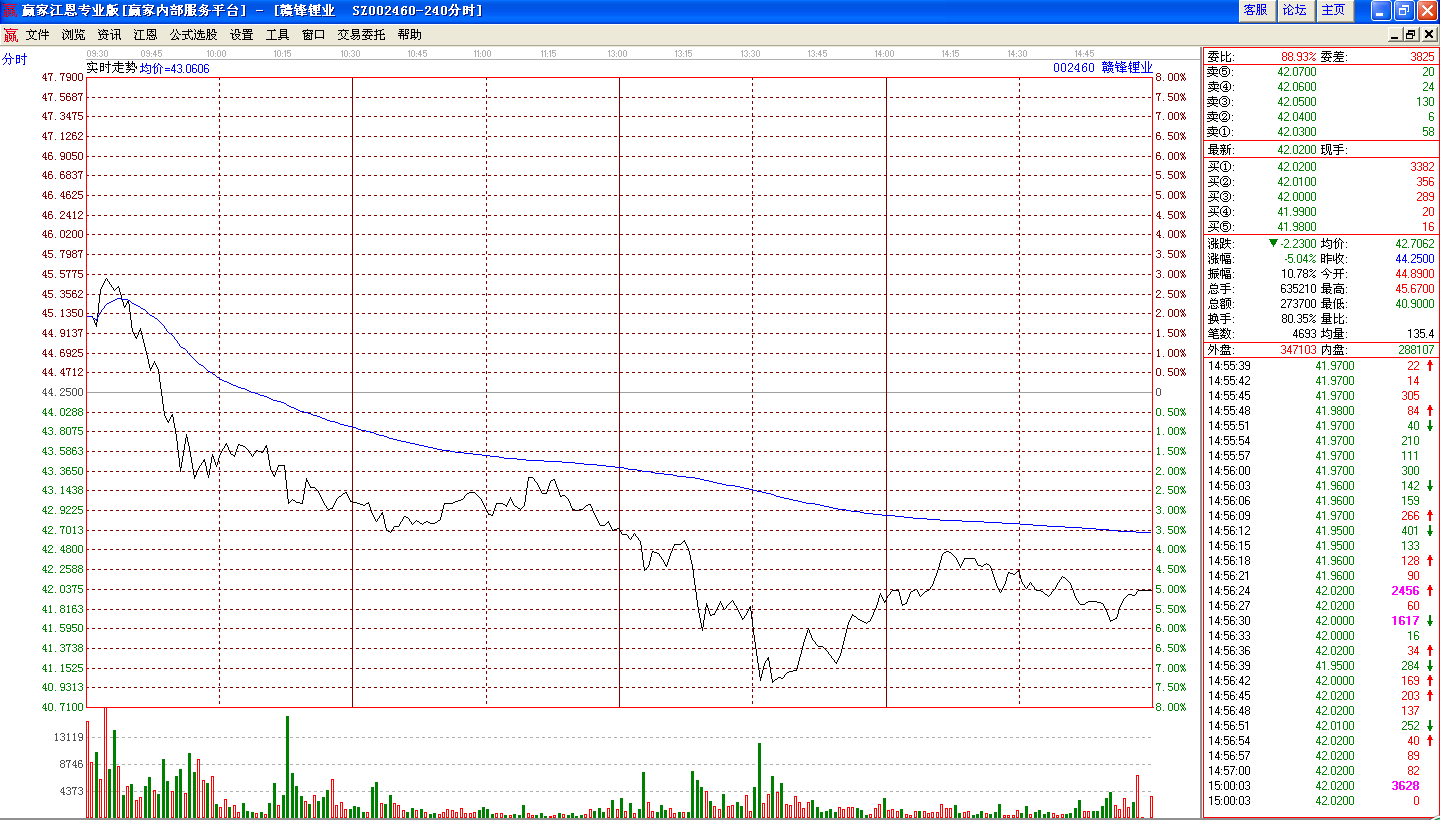
Task: Select the 14:56:30 tick with volume 1617
Action: 1320,621
